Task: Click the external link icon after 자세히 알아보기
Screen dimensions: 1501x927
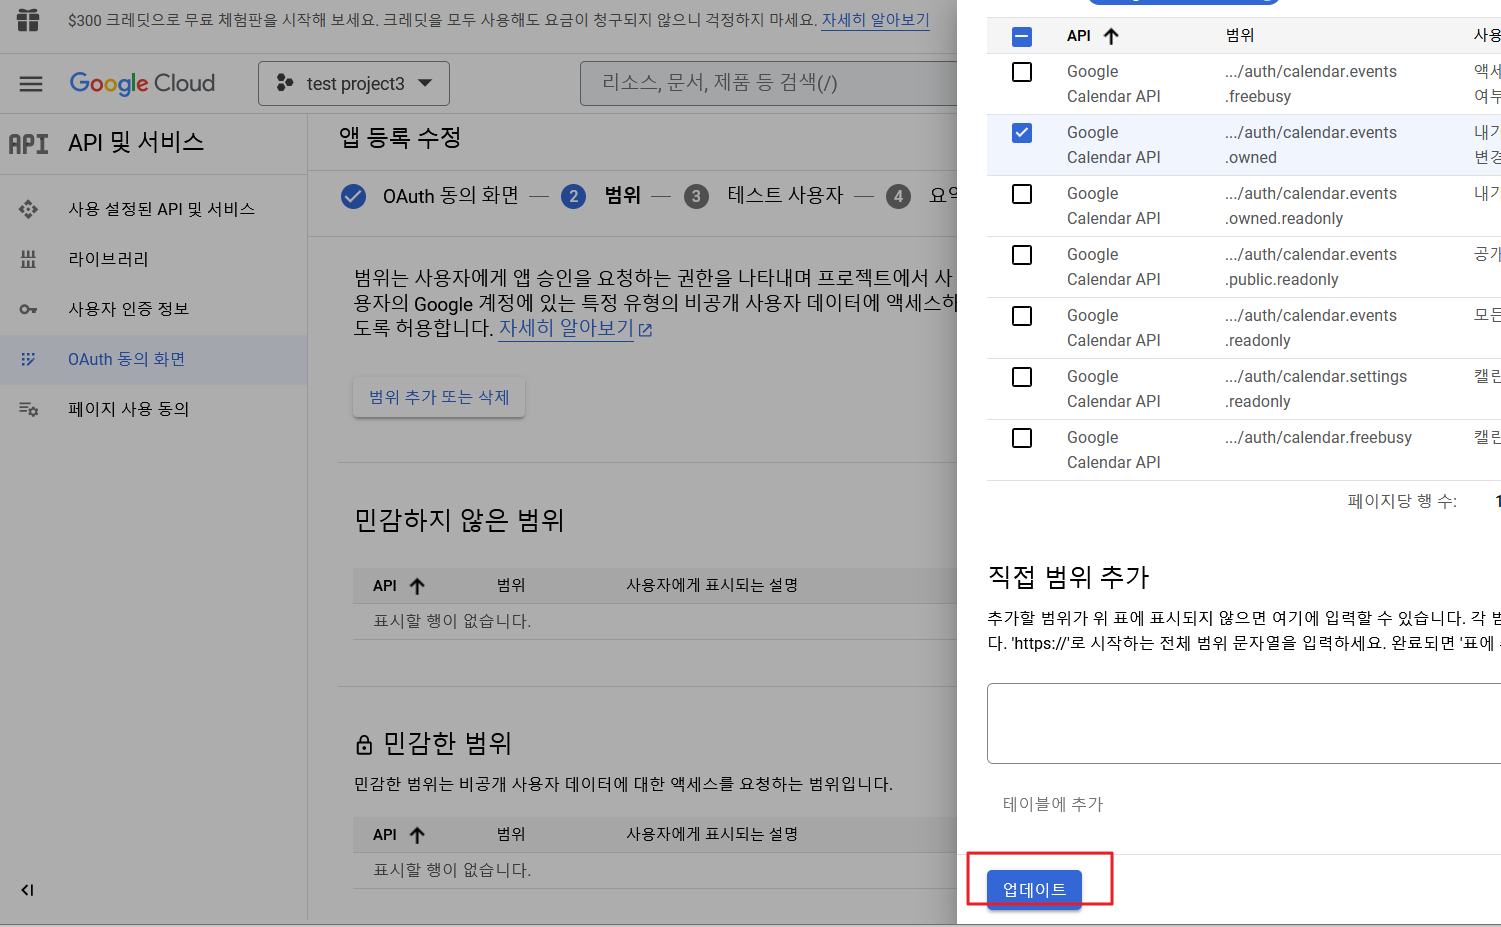Action: tap(646, 329)
